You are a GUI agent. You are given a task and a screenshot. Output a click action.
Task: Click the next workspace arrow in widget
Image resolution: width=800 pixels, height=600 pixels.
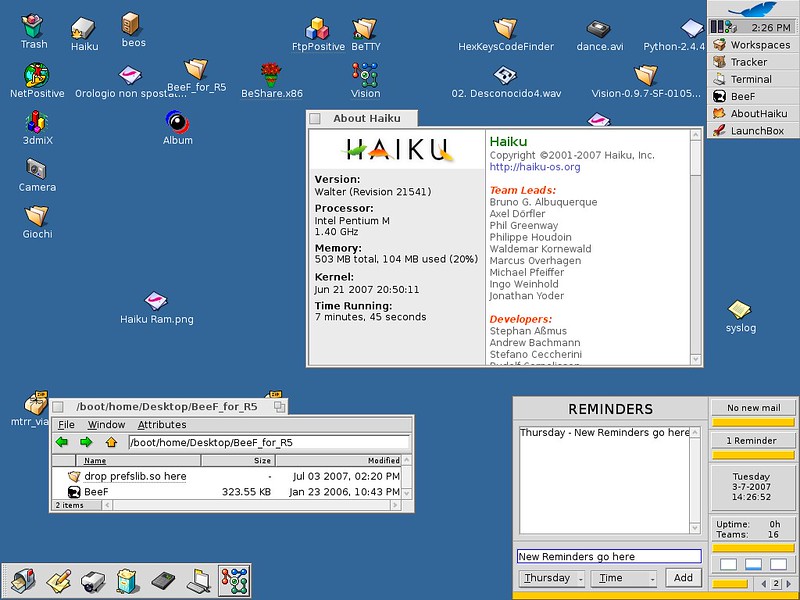(x=789, y=583)
